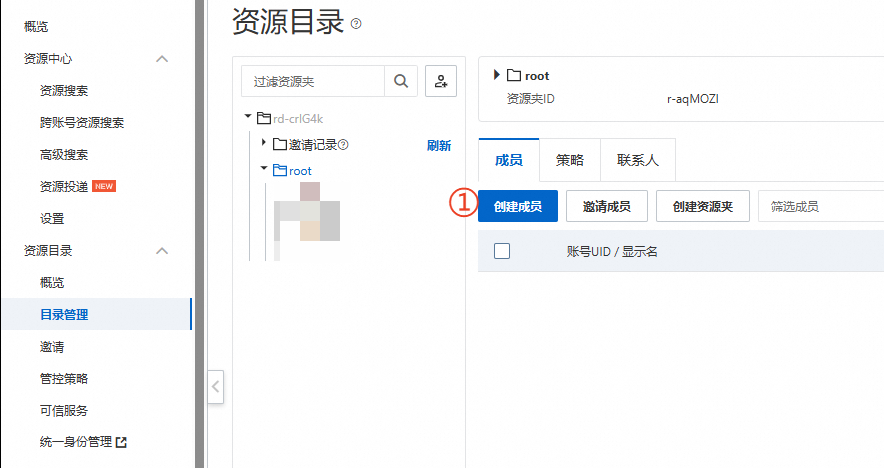Screen dimensions: 884x468
Task: Click the 创建成员 button
Action: [518, 206]
